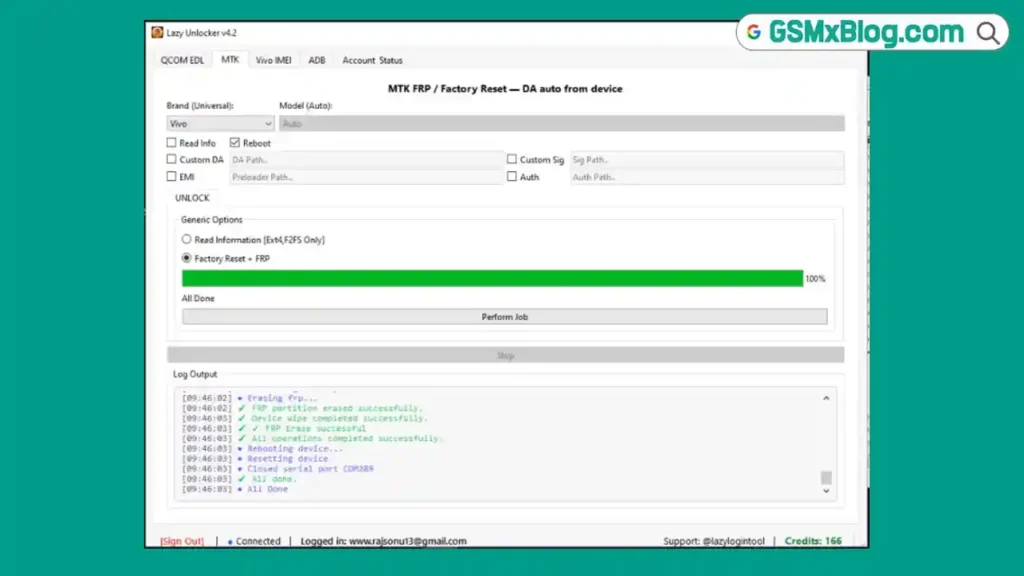Tick the EMI checkbox
This screenshot has width=1024, height=576.
coord(171,176)
